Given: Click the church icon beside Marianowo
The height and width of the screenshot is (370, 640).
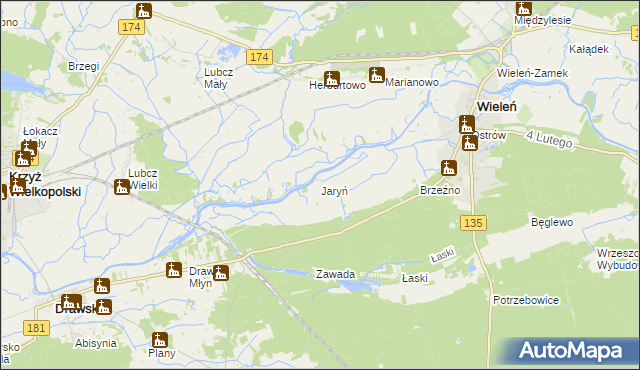Looking at the screenshot, I should click(x=377, y=75).
